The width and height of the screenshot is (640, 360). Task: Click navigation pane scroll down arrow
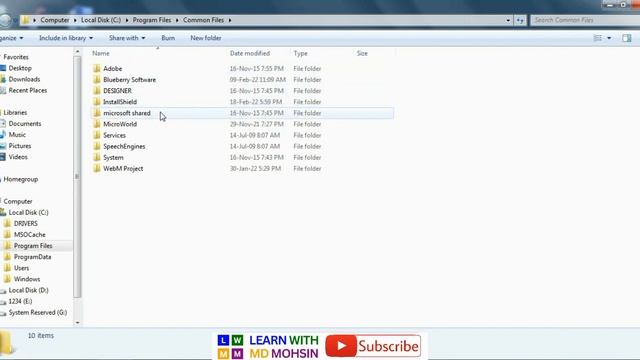pos(77,322)
